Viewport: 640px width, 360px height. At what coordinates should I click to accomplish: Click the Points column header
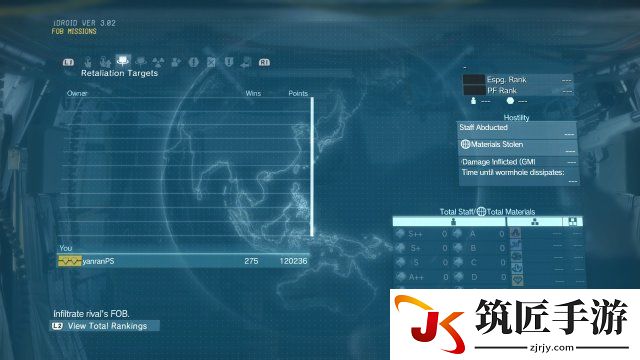pos(298,93)
